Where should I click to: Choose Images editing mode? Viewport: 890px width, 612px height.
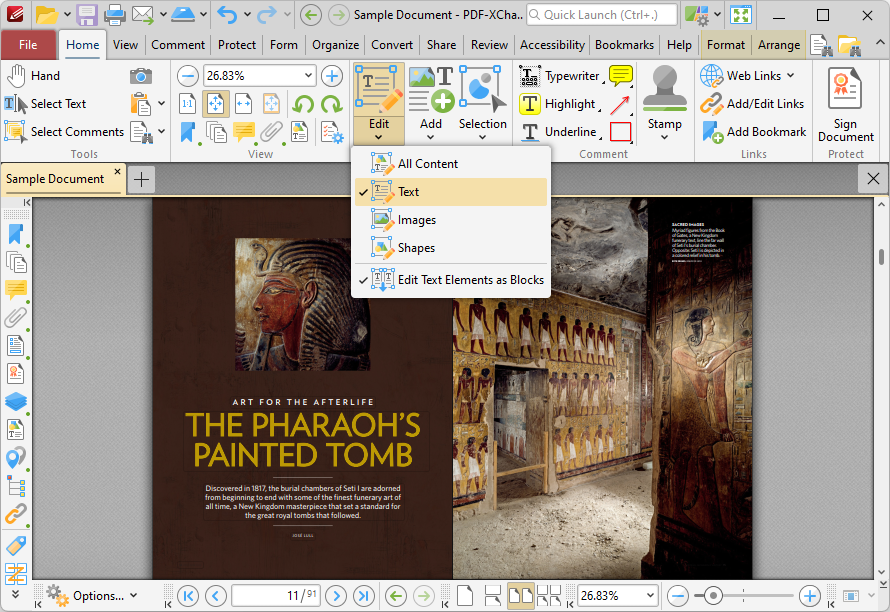[x=451, y=220]
